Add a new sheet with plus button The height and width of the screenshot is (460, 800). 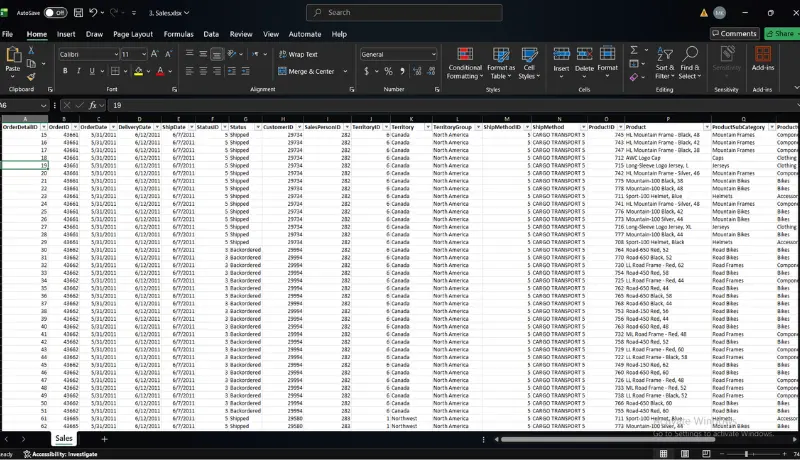tap(104, 439)
